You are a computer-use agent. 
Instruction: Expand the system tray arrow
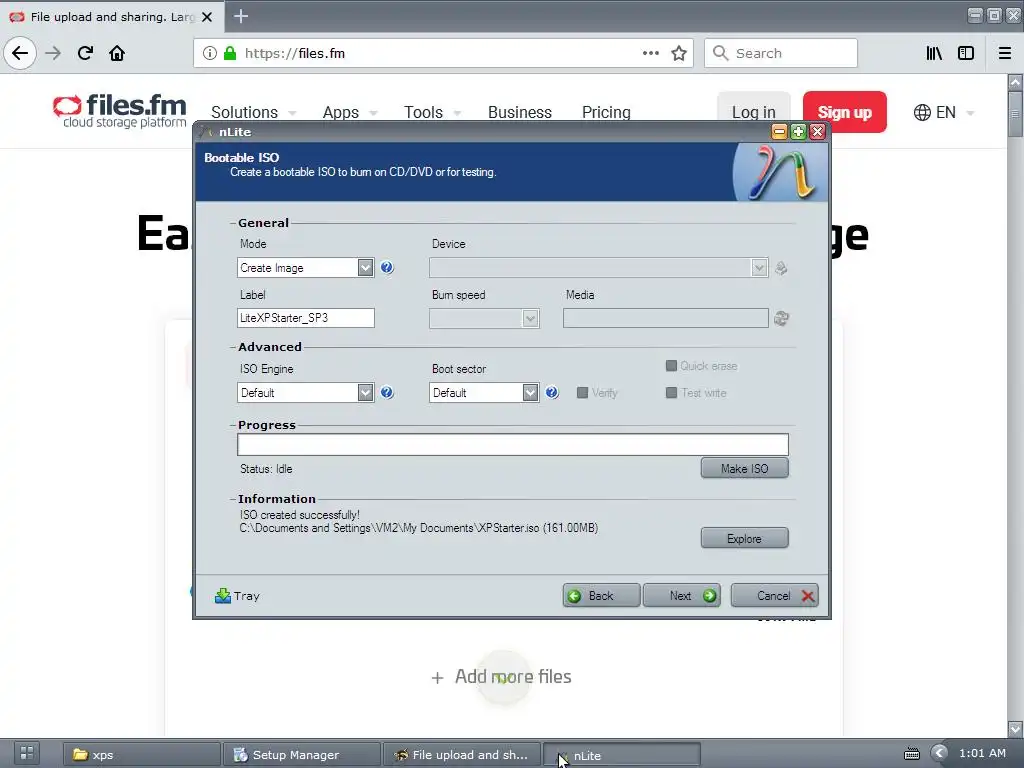[x=939, y=753]
